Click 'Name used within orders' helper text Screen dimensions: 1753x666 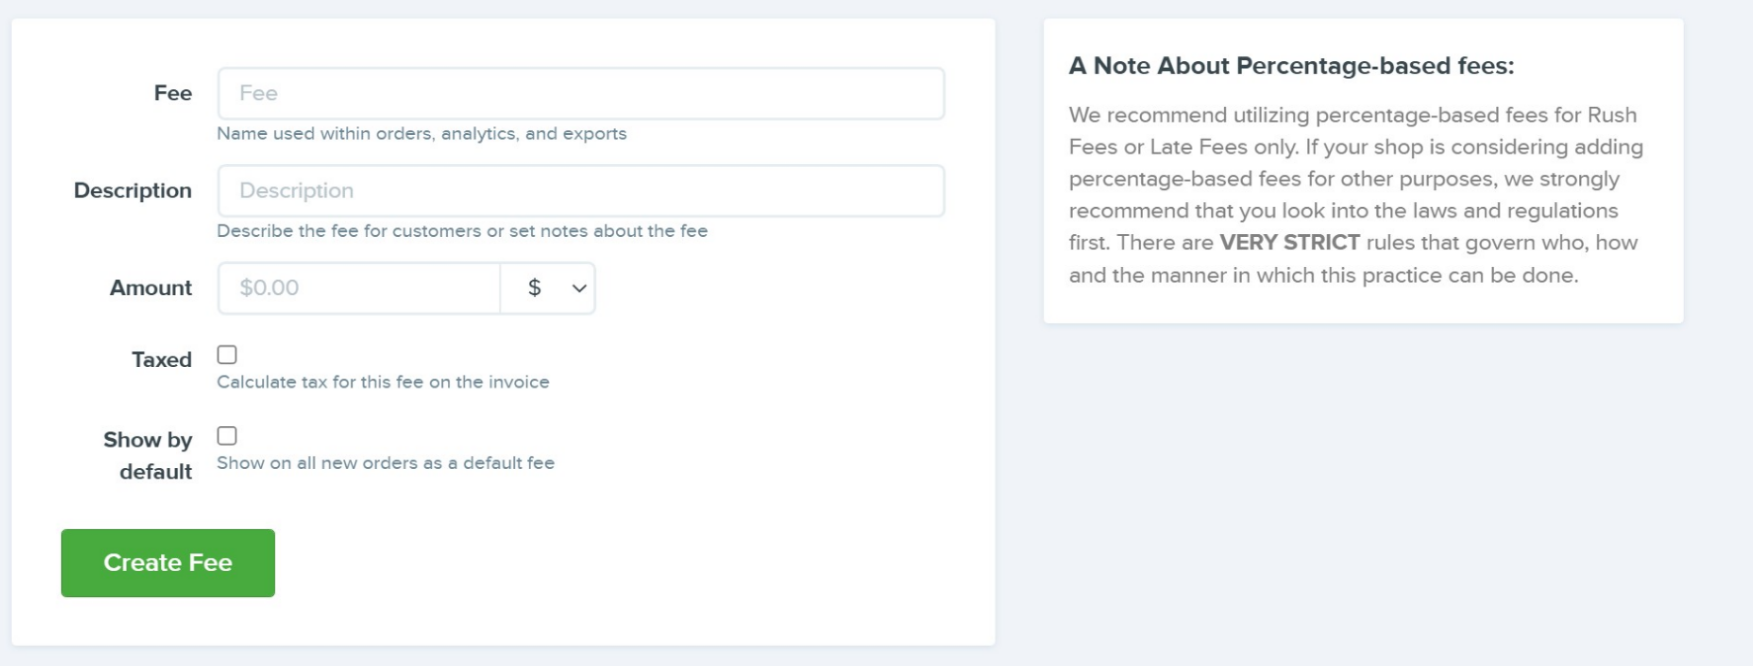point(422,134)
